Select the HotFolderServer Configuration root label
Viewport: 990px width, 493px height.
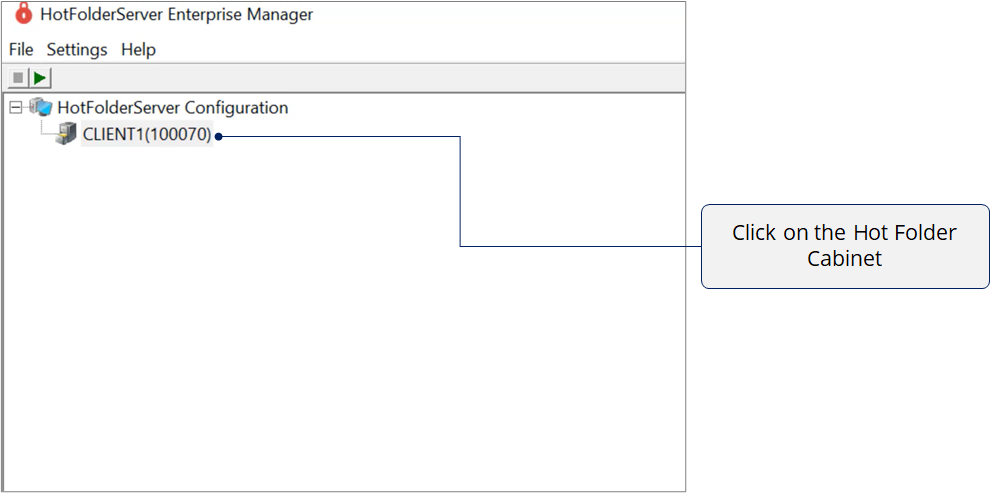[x=172, y=107]
